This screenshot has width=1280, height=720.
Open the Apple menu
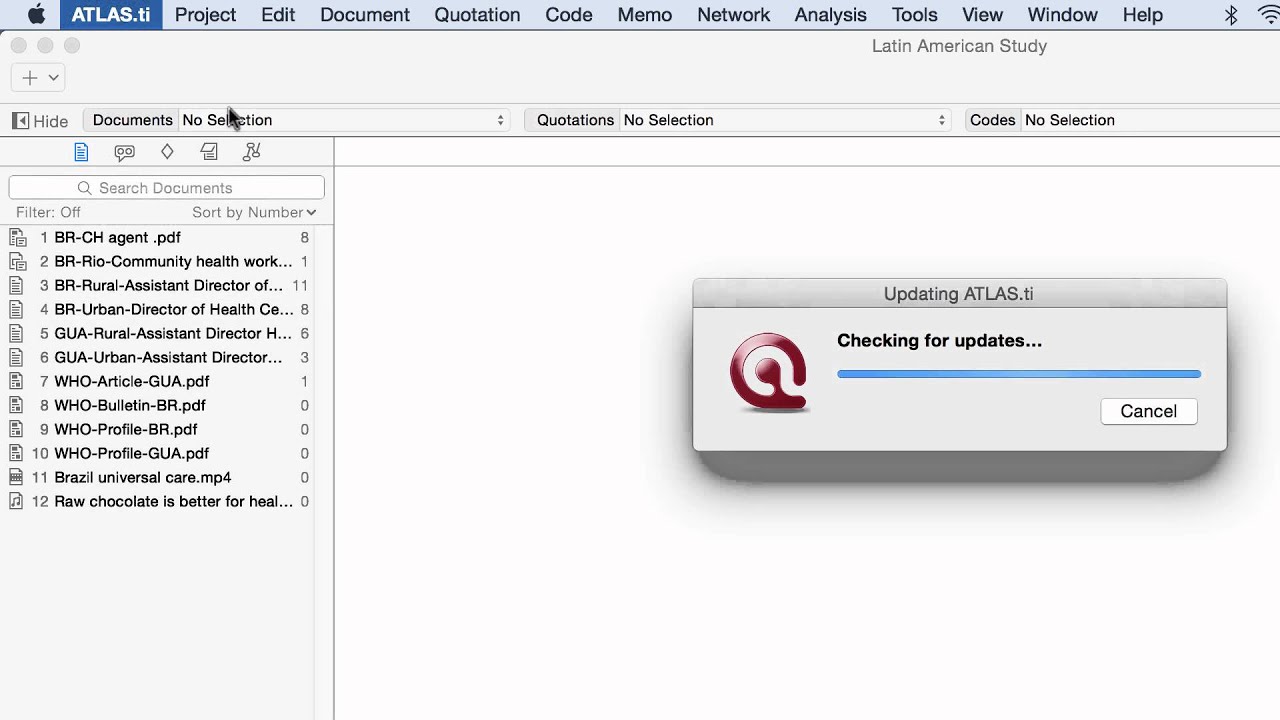click(36, 15)
